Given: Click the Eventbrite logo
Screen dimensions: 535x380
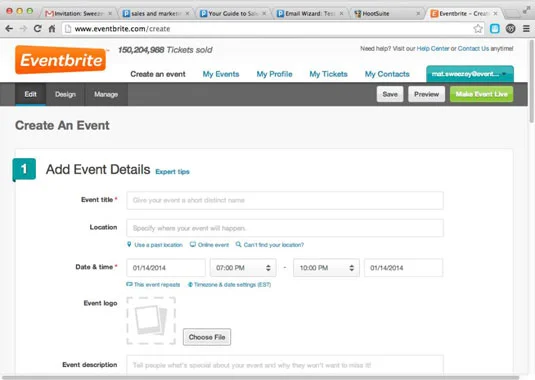Looking at the screenshot, I should point(61,60).
